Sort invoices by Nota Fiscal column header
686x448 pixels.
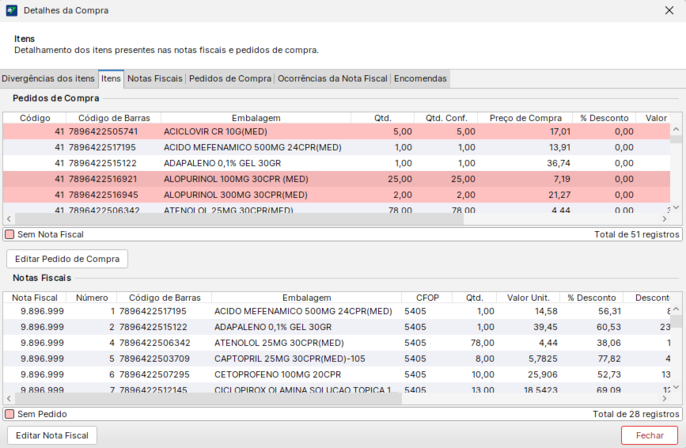coord(35,298)
